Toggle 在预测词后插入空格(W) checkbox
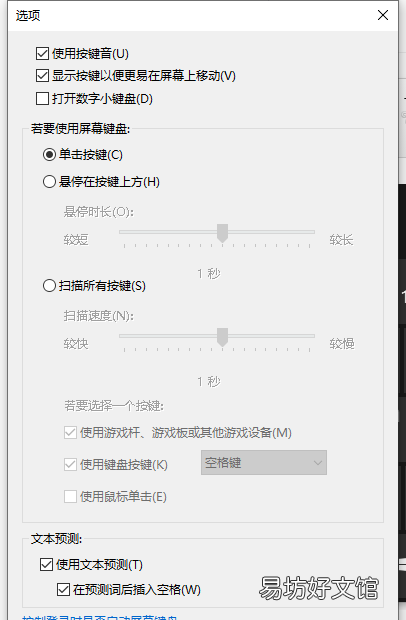The height and width of the screenshot is (620, 406). [63, 590]
